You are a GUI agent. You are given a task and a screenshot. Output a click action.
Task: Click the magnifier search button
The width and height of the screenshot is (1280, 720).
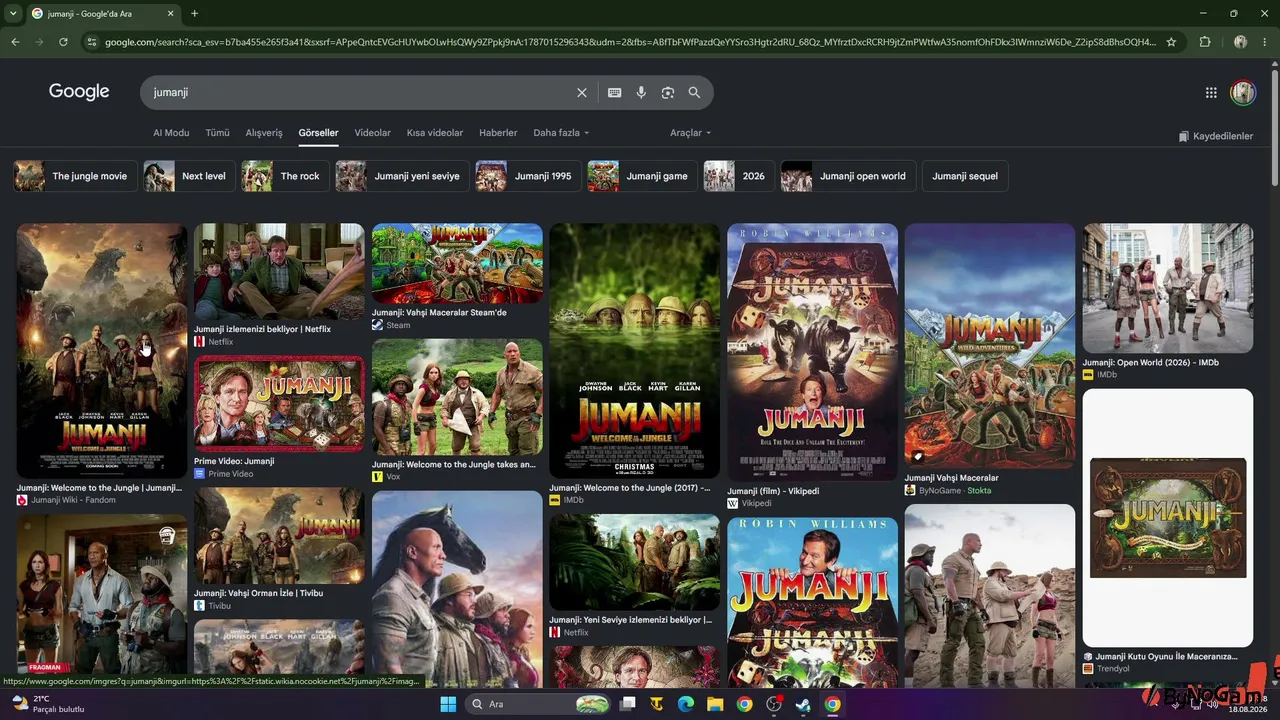(x=694, y=93)
